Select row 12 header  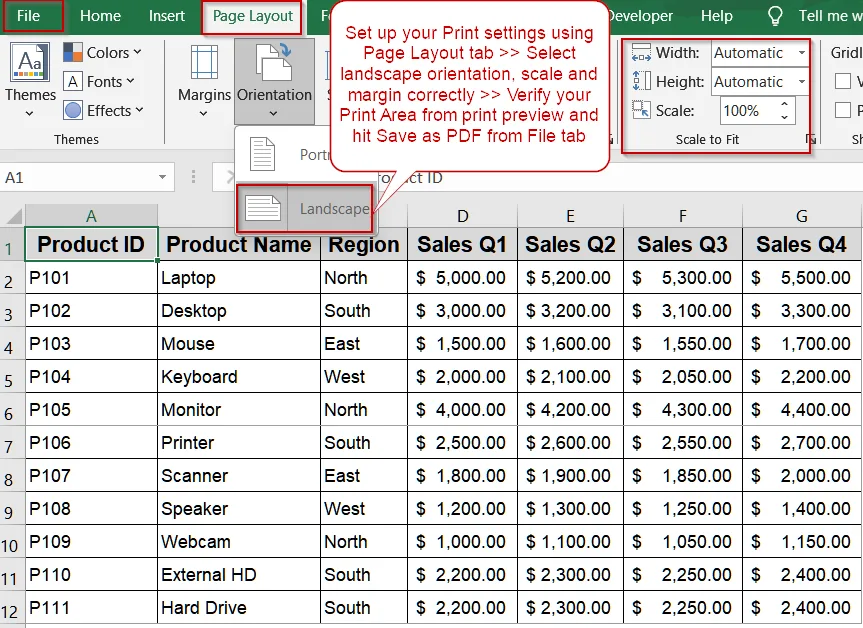pos(10,610)
